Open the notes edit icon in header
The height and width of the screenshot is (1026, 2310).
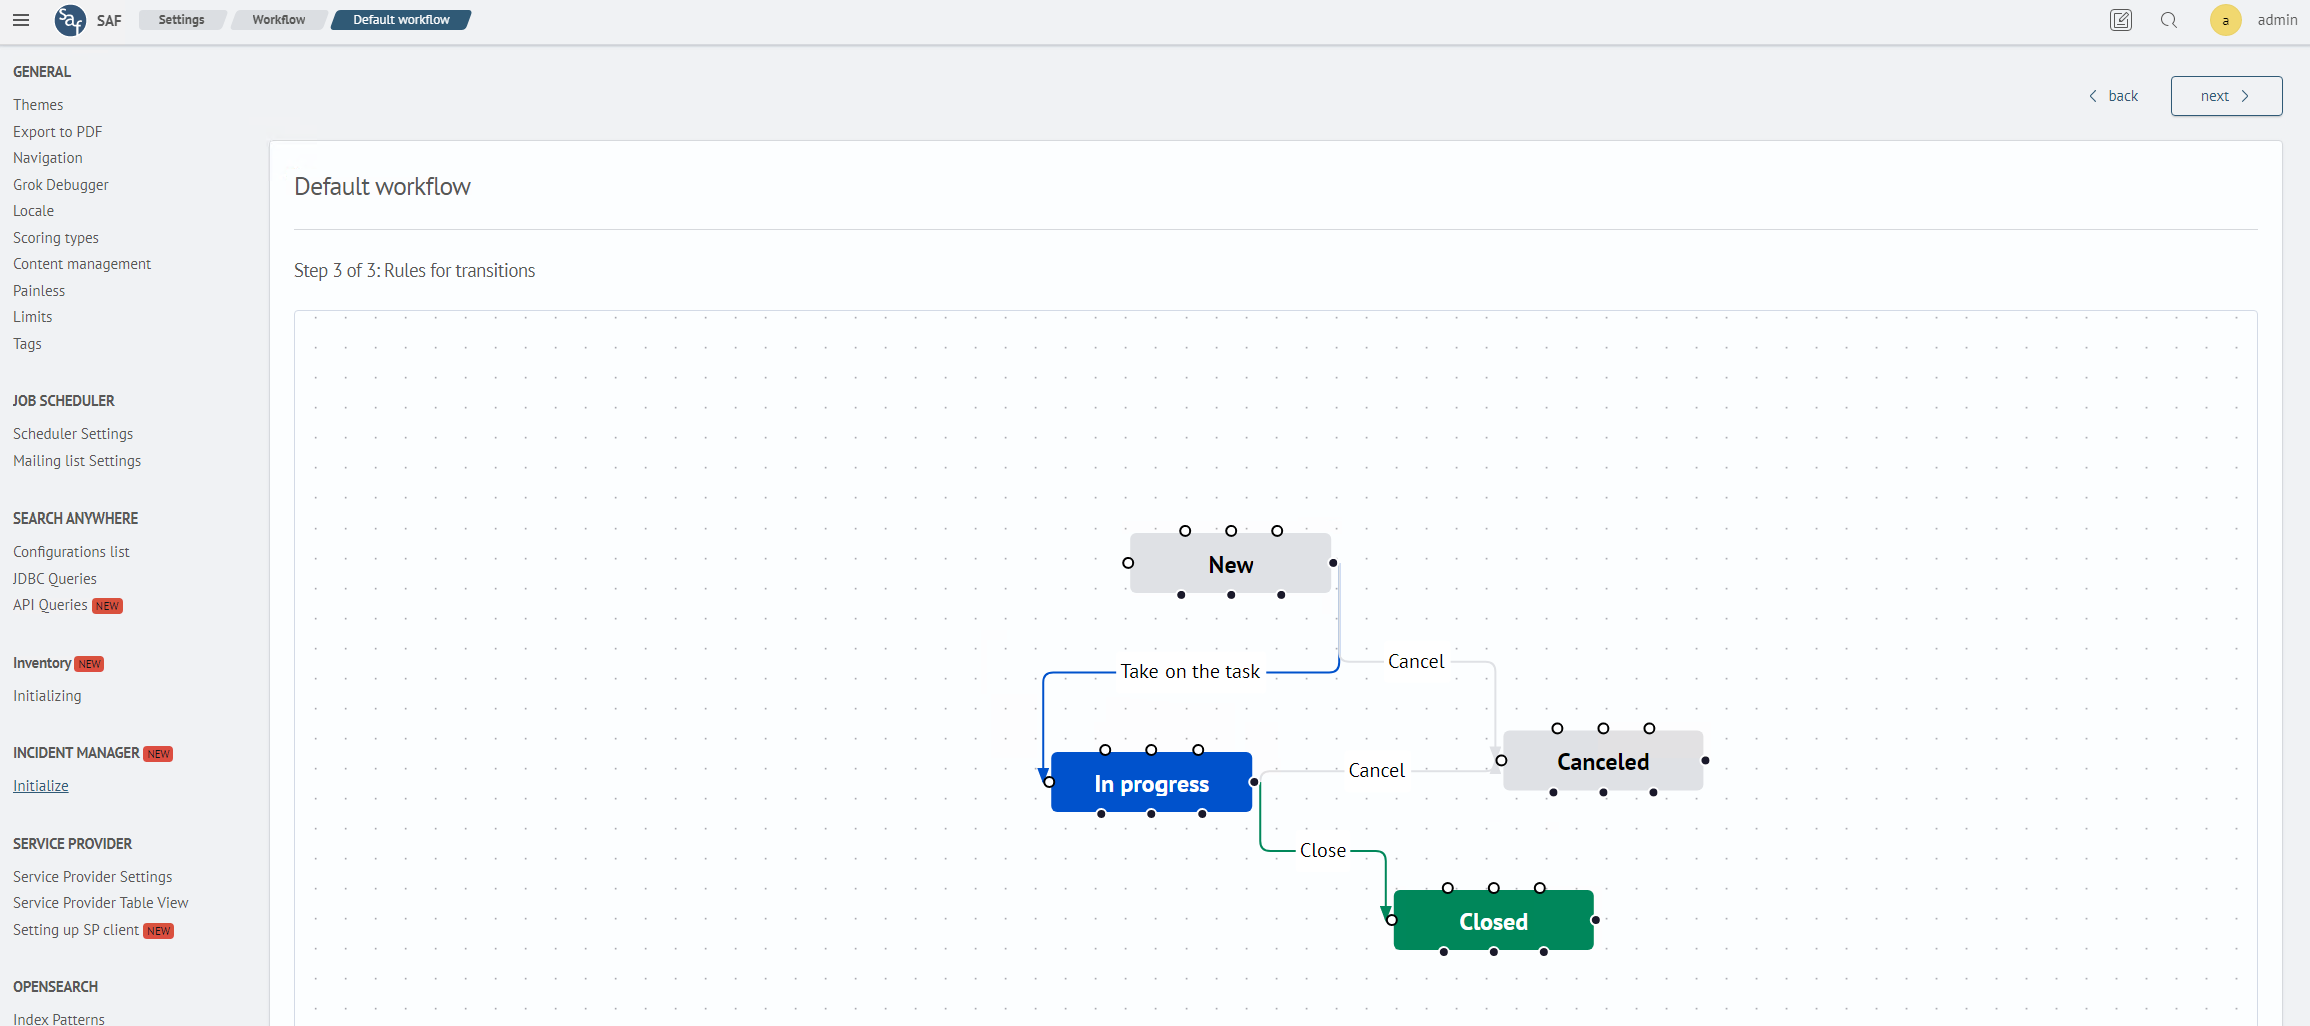tap(2120, 20)
